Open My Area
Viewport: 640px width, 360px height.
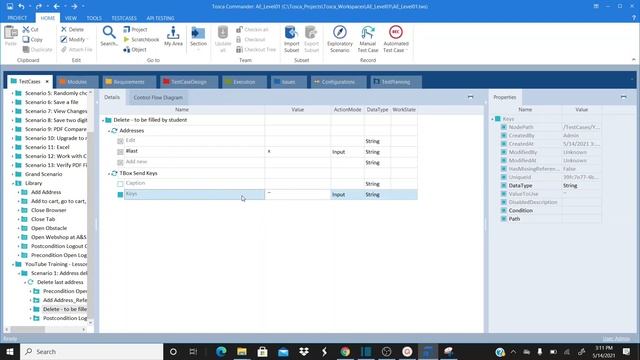pyautogui.click(x=173, y=36)
